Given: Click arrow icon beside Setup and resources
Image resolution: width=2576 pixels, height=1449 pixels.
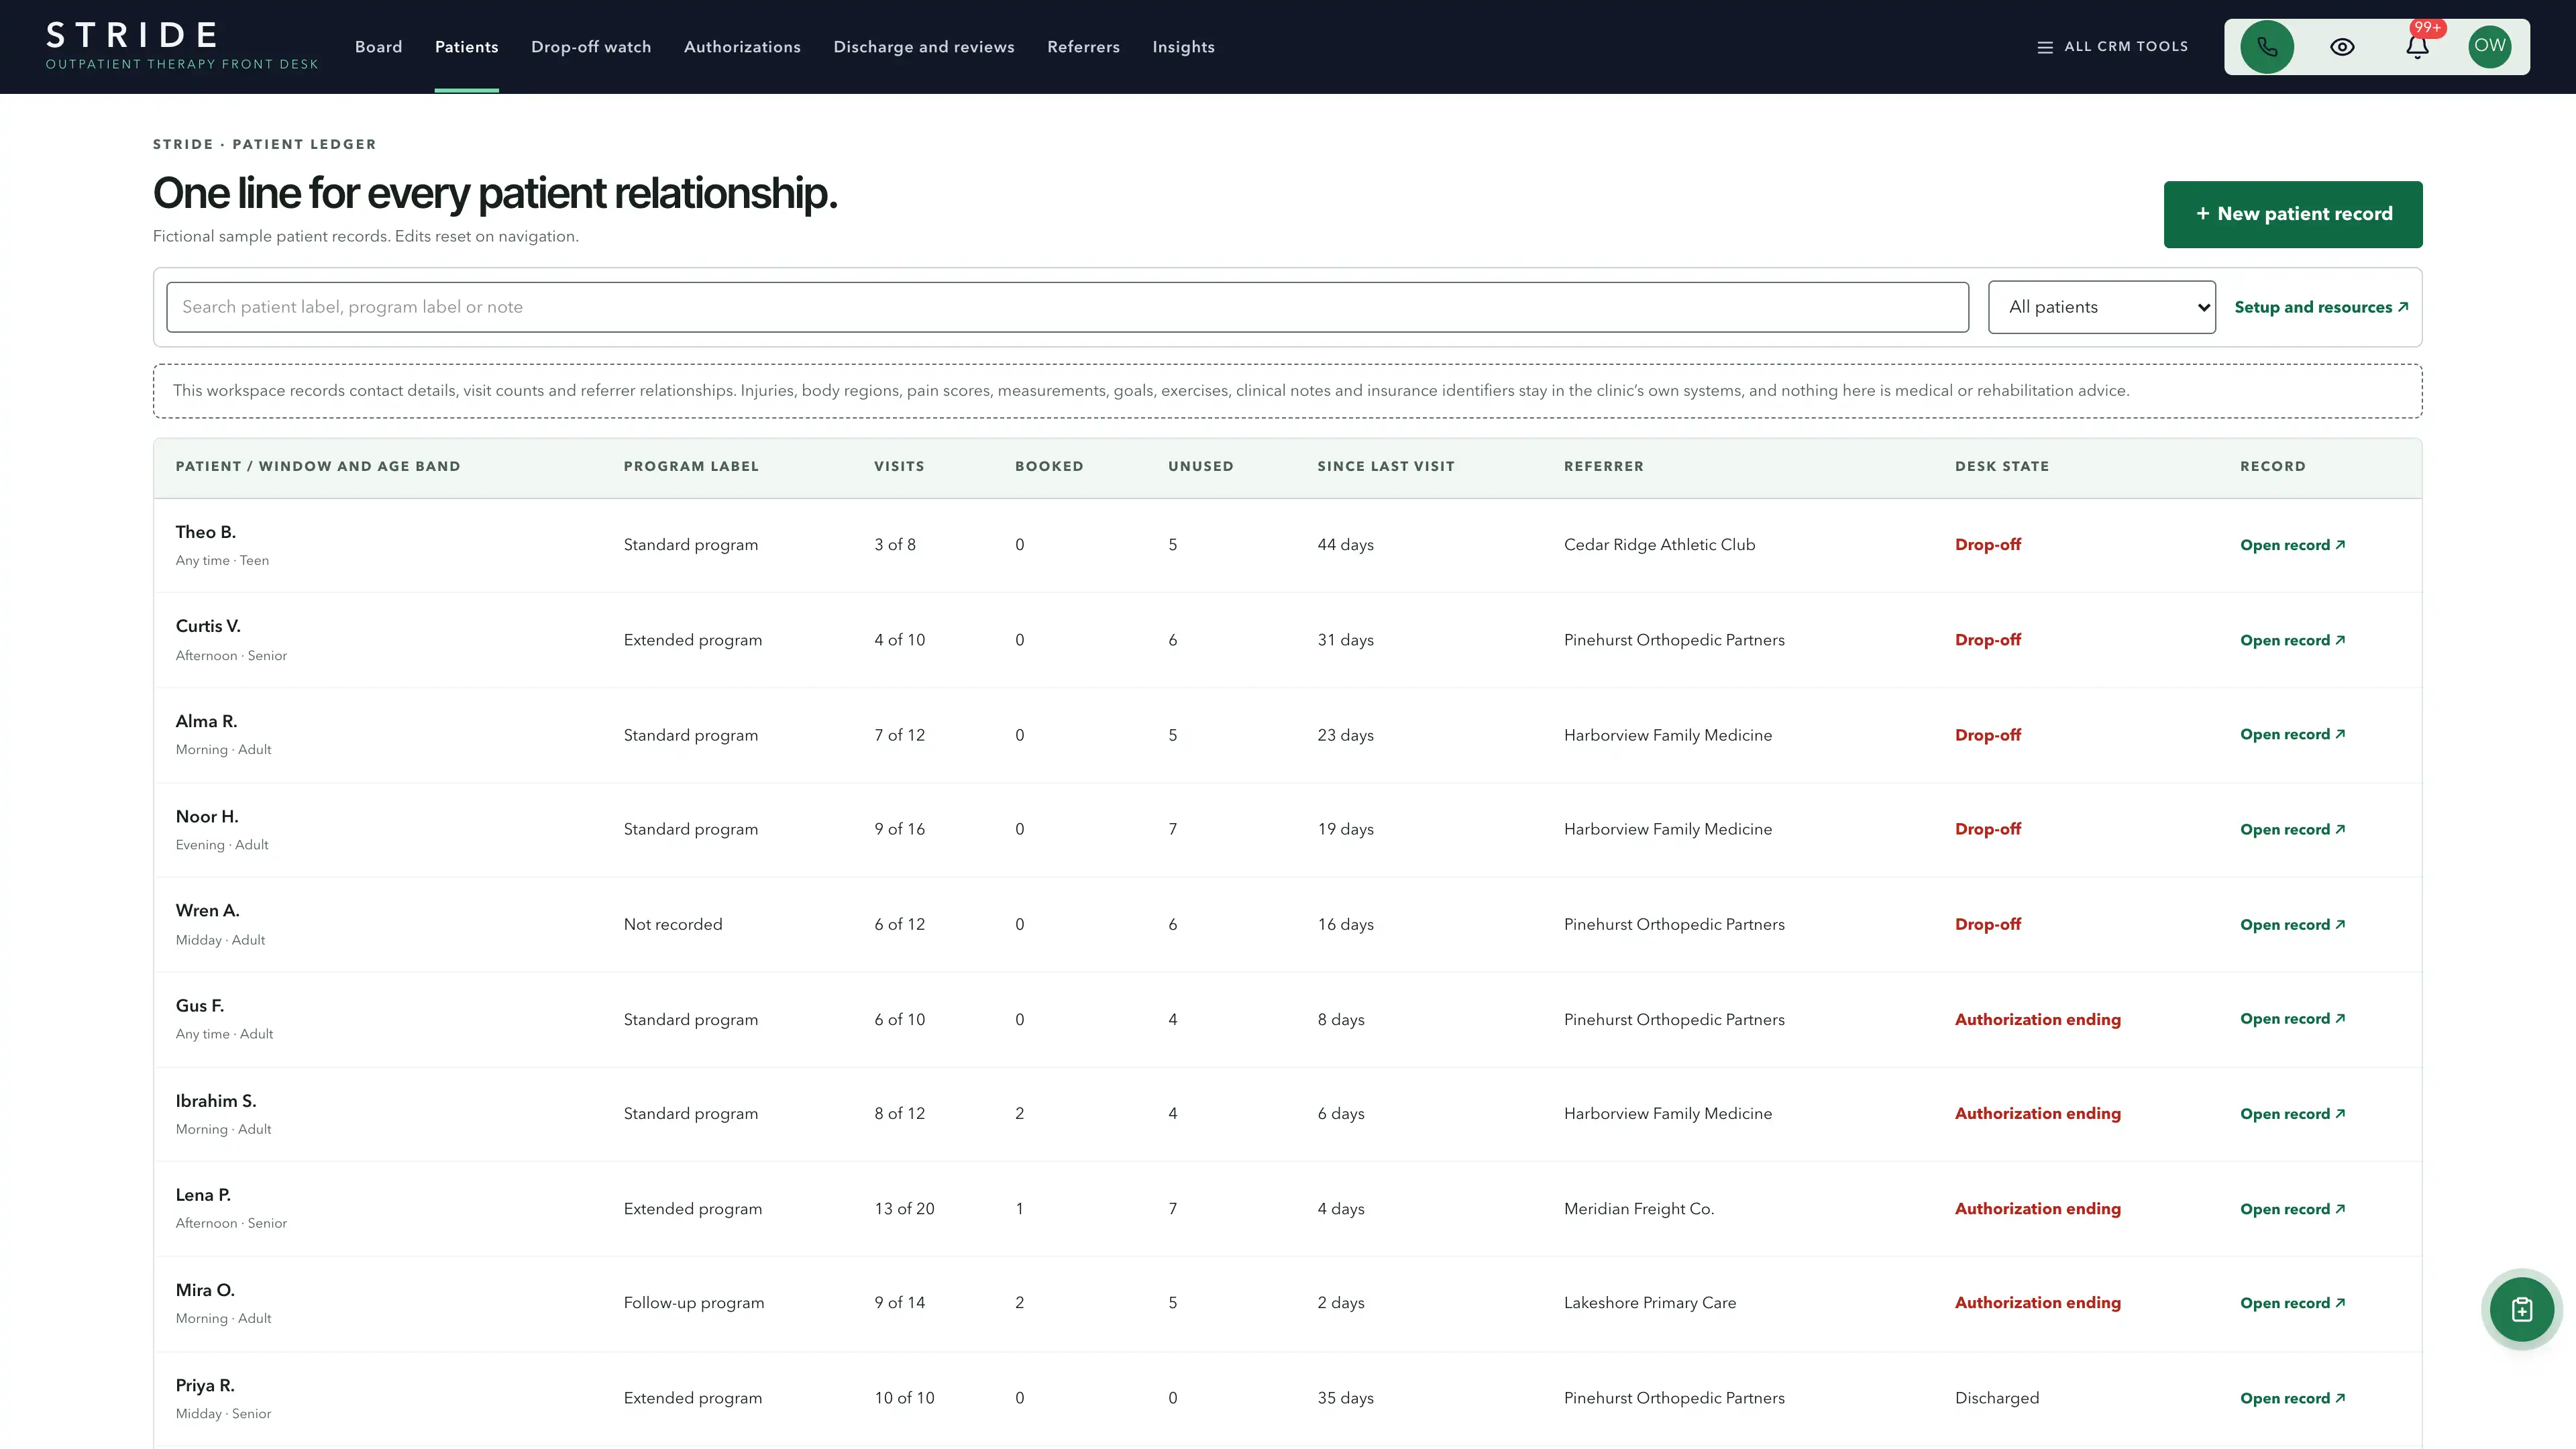Looking at the screenshot, I should (x=2403, y=307).
